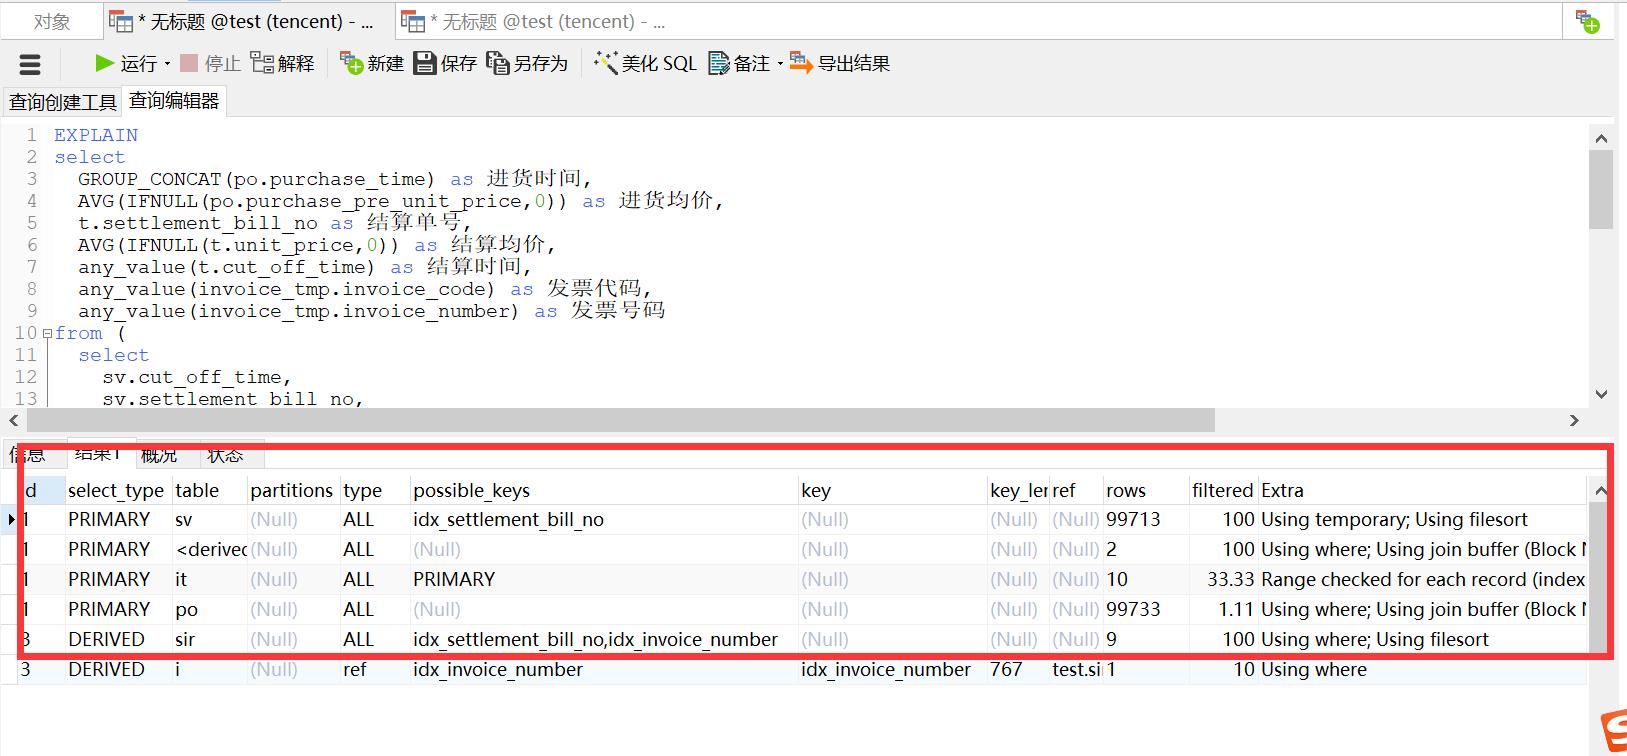Click the possible_keys column header
Screen dimensions: 1627x756
coord(471,490)
